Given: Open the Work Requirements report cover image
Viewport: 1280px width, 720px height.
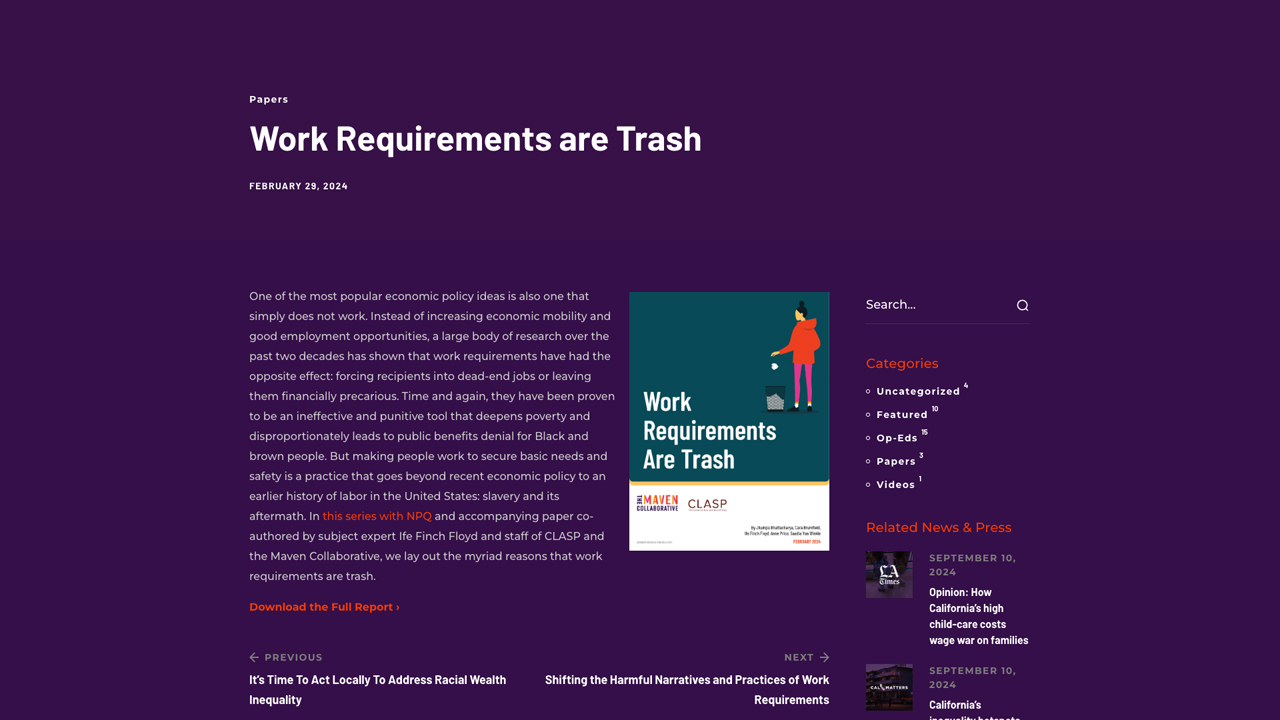Looking at the screenshot, I should point(729,421).
